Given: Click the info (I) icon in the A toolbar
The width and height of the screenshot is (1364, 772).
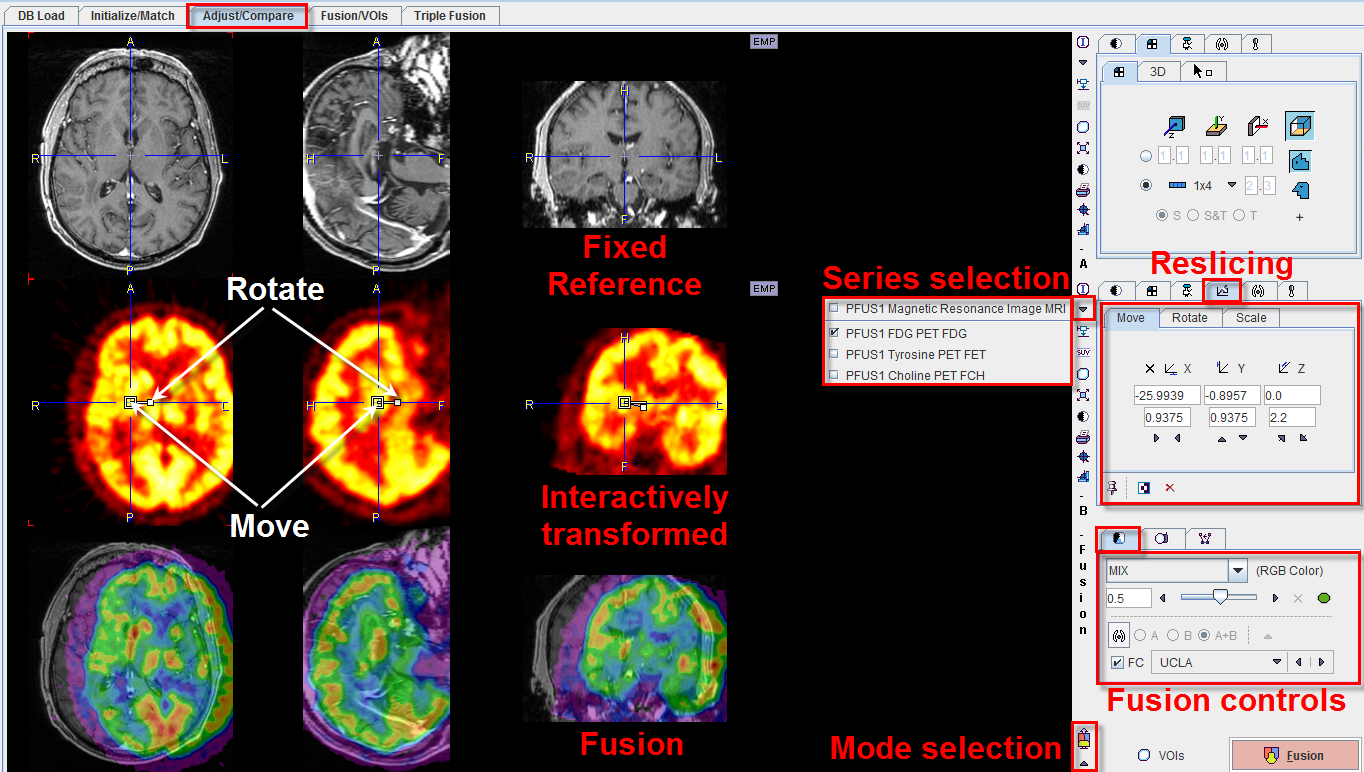Looking at the screenshot, I should point(1083,42).
